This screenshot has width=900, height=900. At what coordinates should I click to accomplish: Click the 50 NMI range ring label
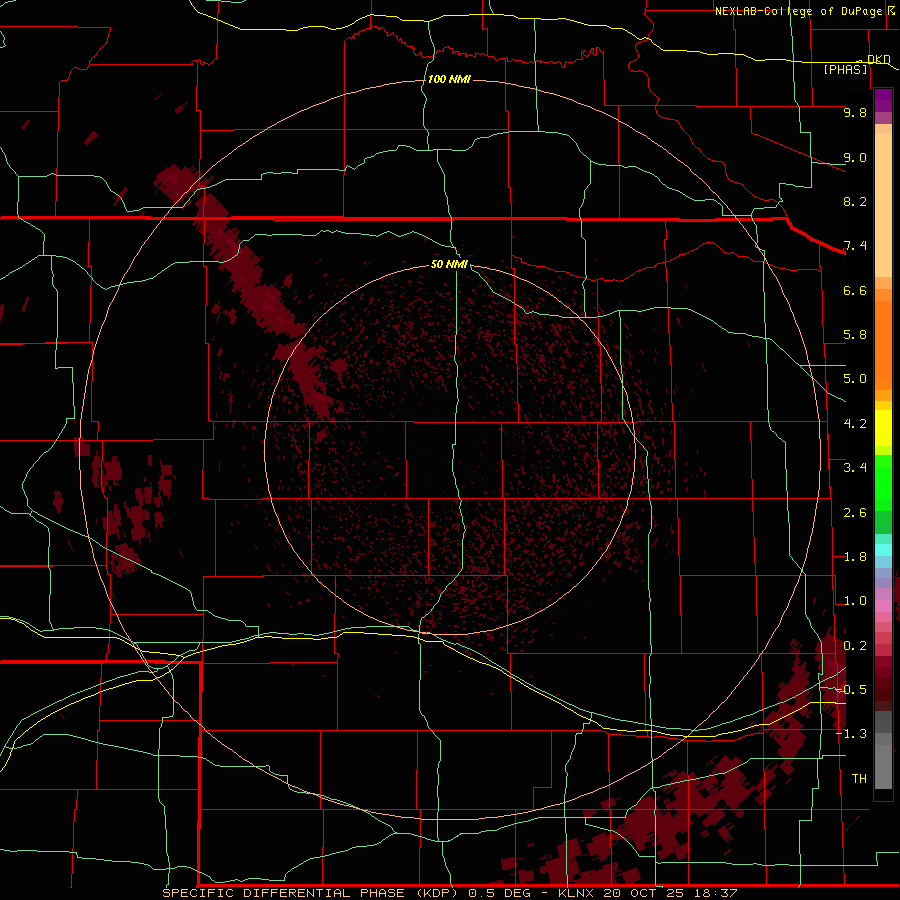click(449, 264)
